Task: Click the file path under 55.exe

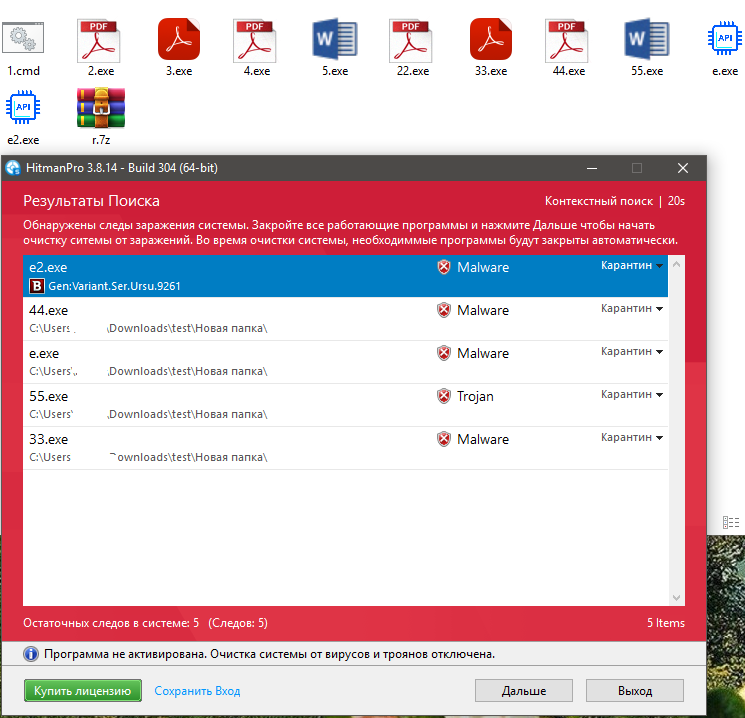Action: point(148,414)
